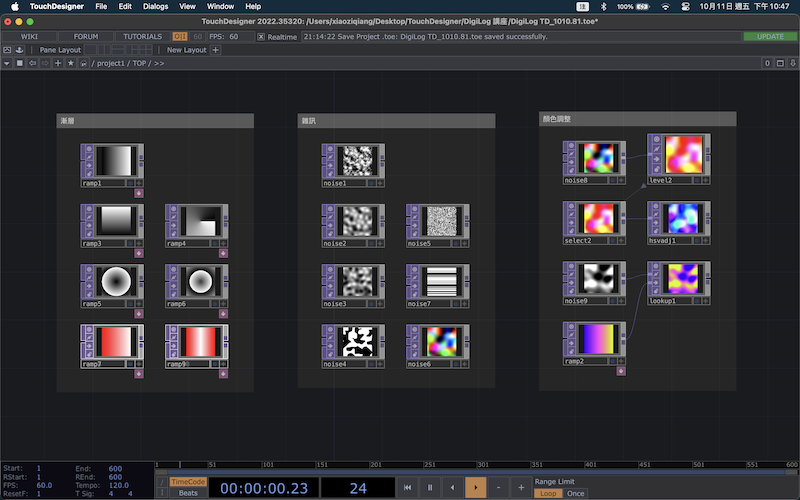Jump to the timeline start

pos(407,487)
